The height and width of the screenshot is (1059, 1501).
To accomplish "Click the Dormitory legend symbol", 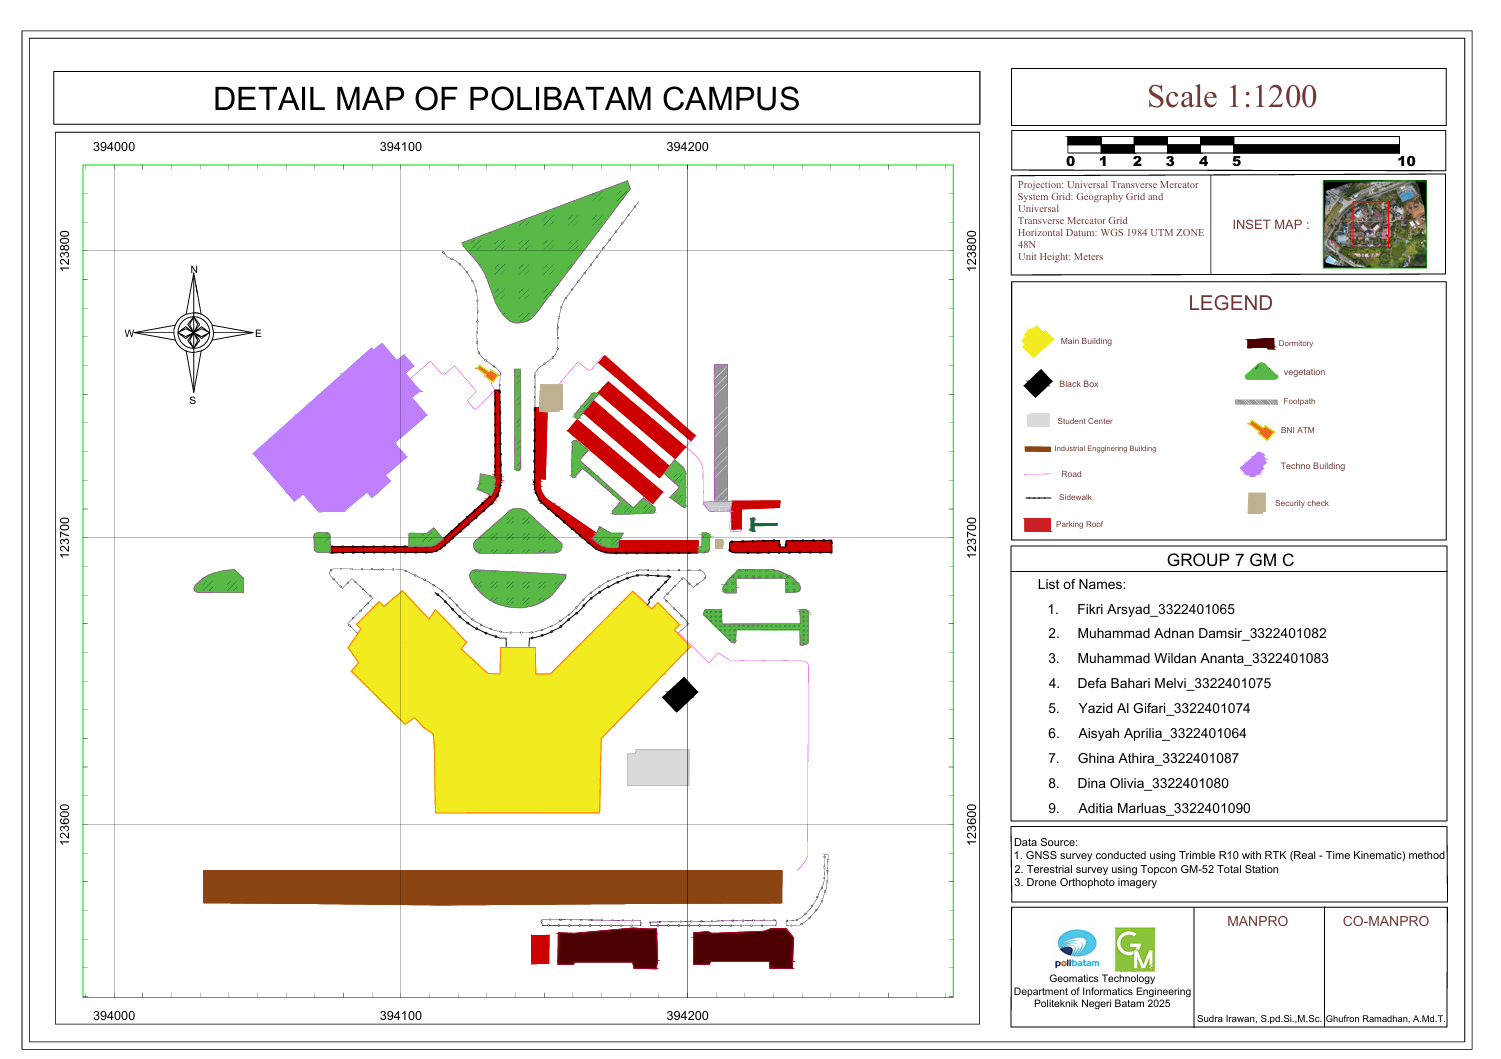I will click(x=1260, y=343).
